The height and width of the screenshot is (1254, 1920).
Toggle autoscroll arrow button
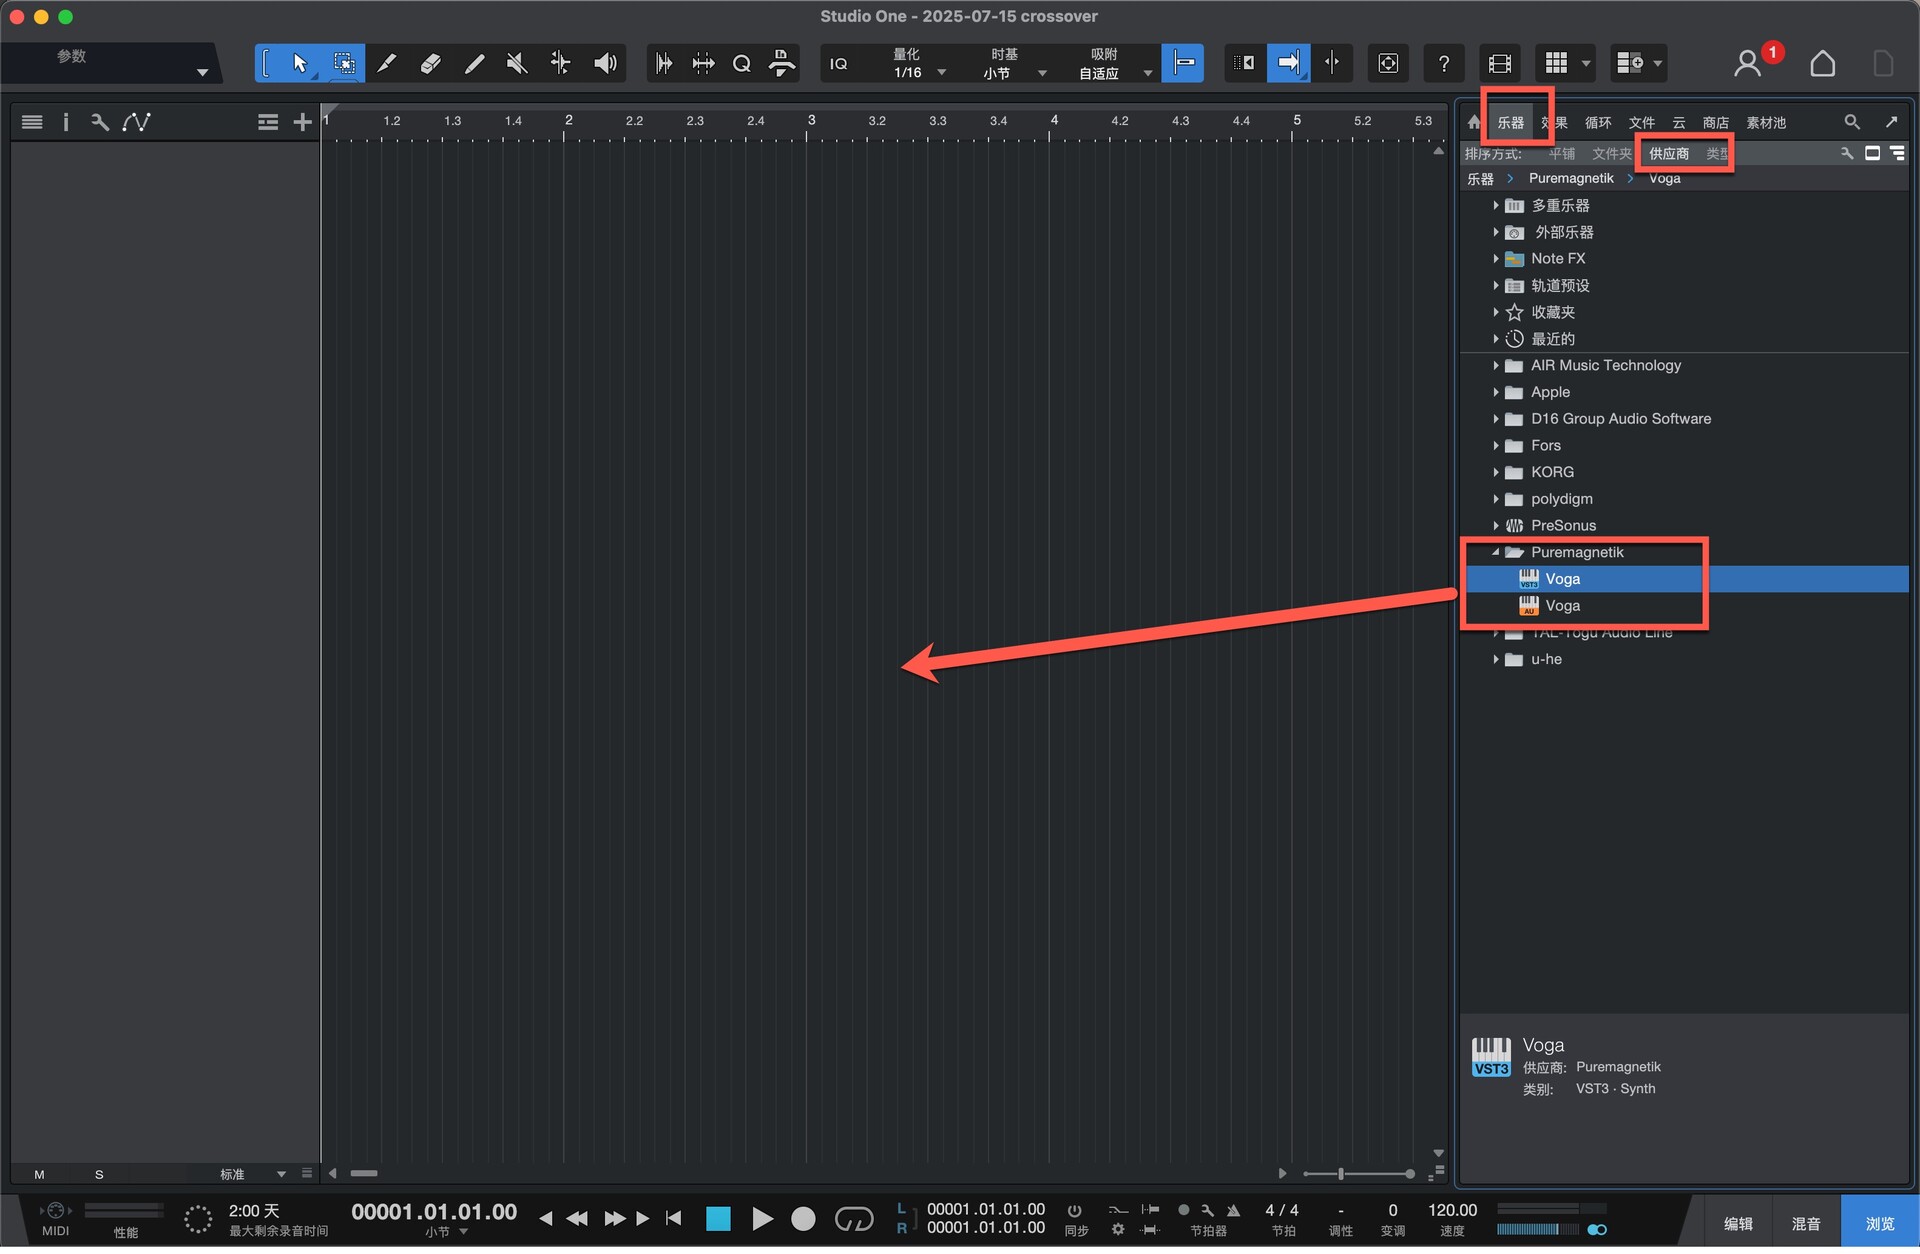coord(1288,64)
